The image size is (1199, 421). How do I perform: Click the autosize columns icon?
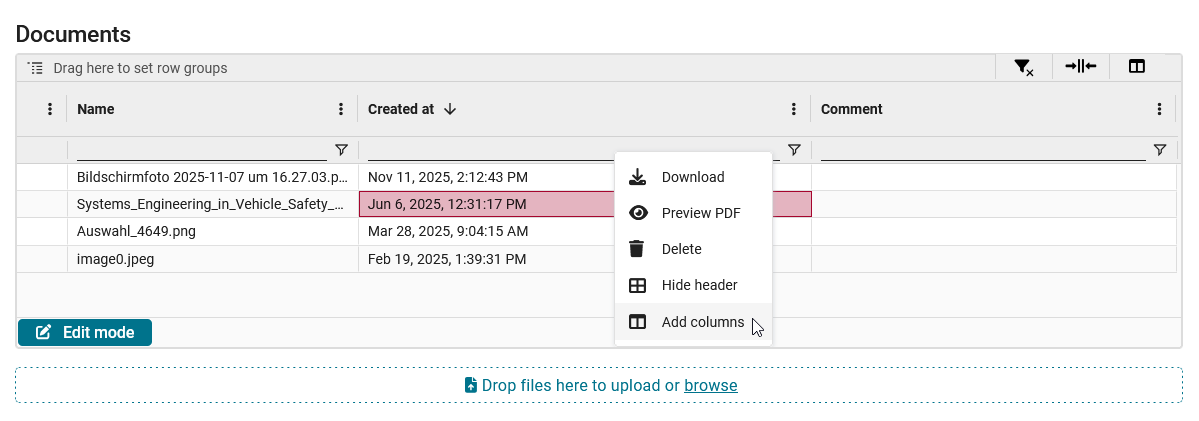[1080, 67]
